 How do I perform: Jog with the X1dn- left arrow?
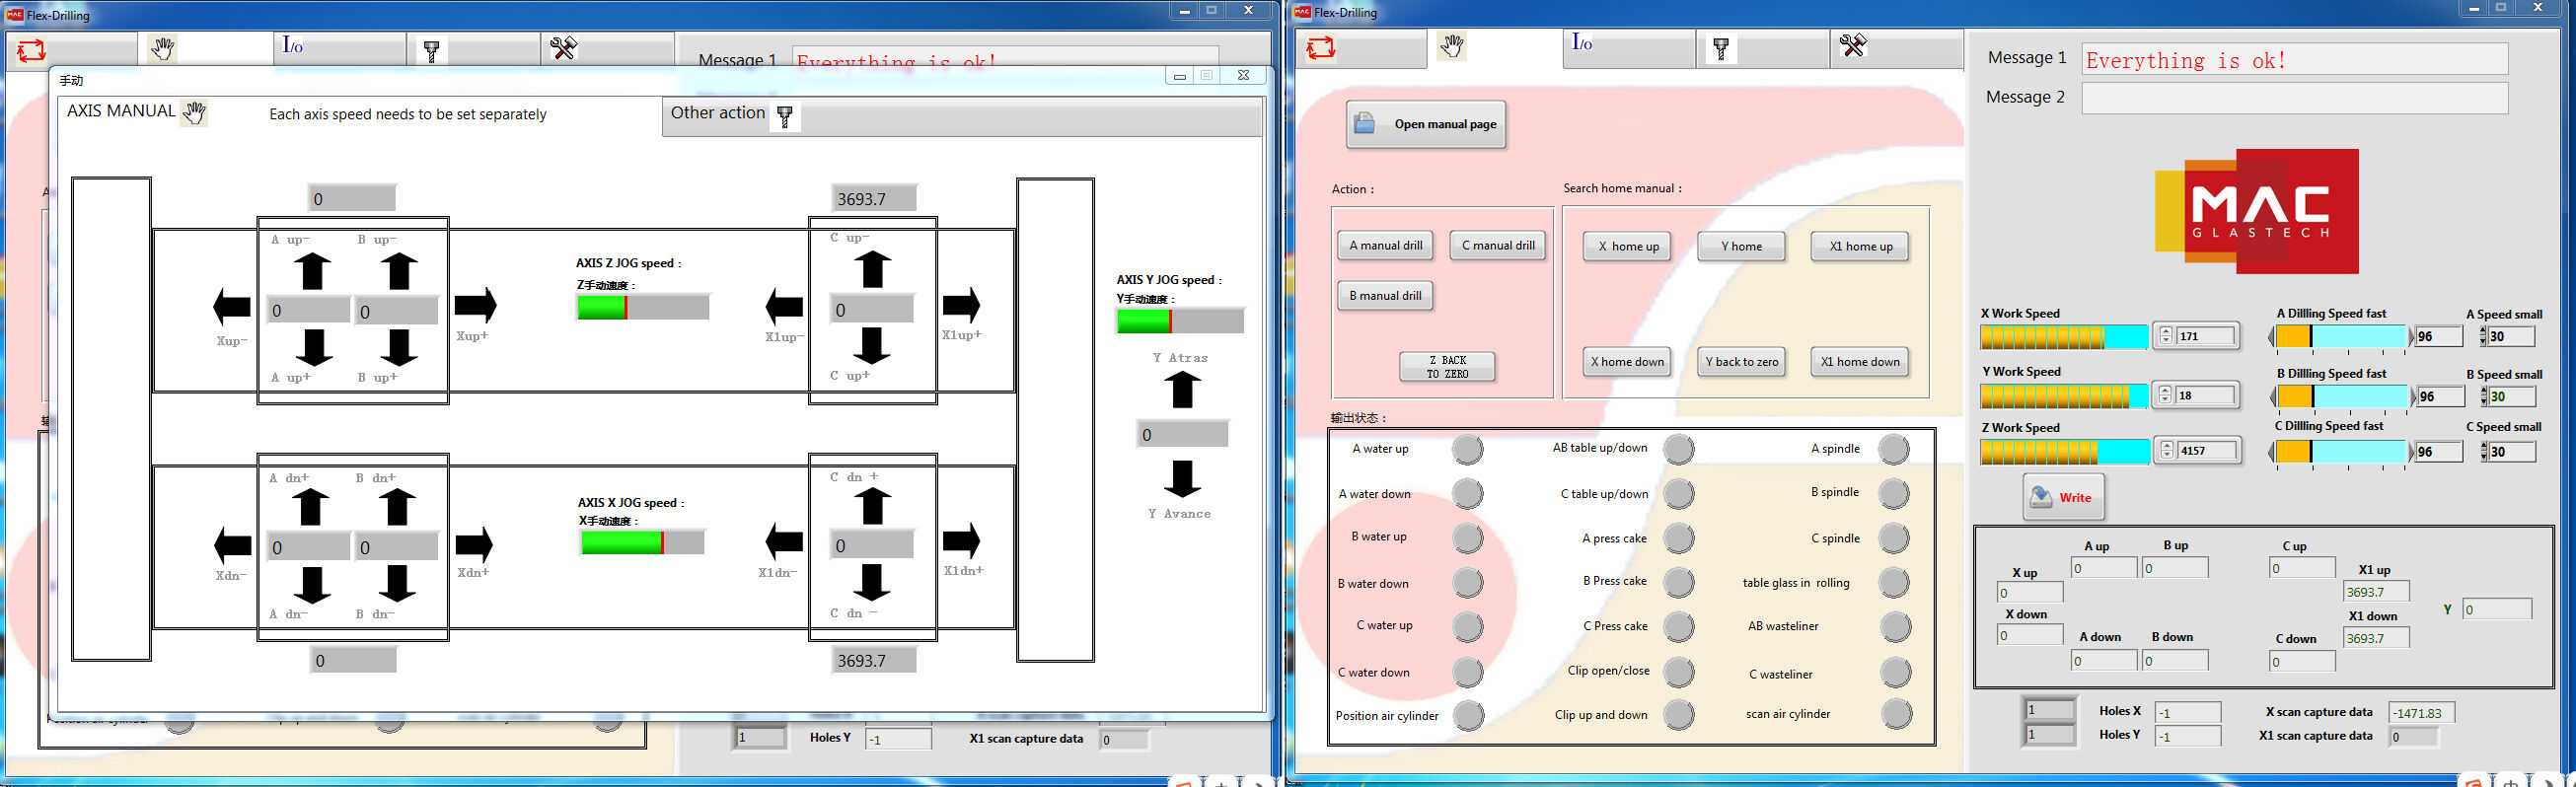pos(784,542)
